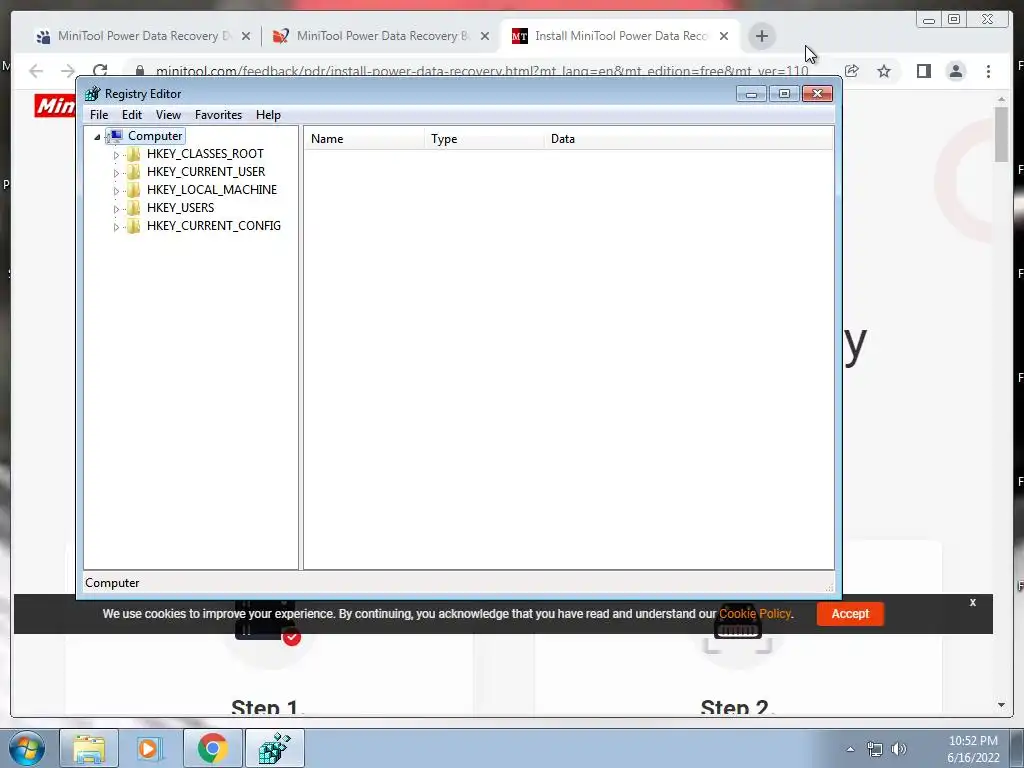Click the Registry Editor title bar icon

[x=93, y=94]
